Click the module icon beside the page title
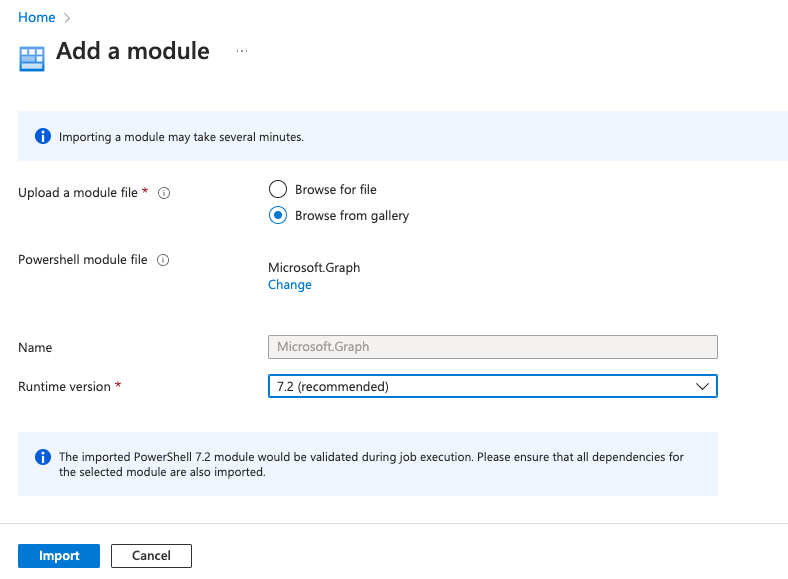788x579 pixels. click(32, 58)
